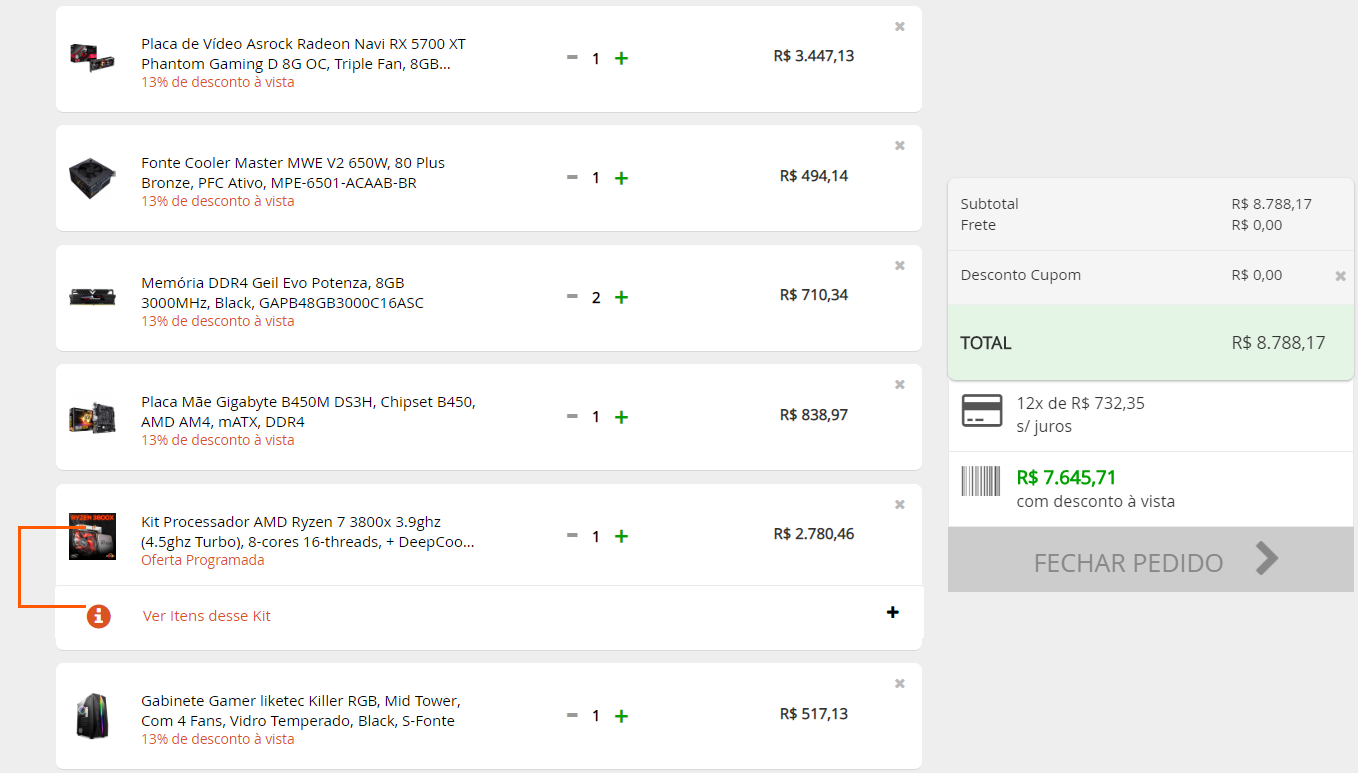Image resolution: width=1358 pixels, height=773 pixels.
Task: Click the barcode boleto icon
Action: click(x=981, y=482)
